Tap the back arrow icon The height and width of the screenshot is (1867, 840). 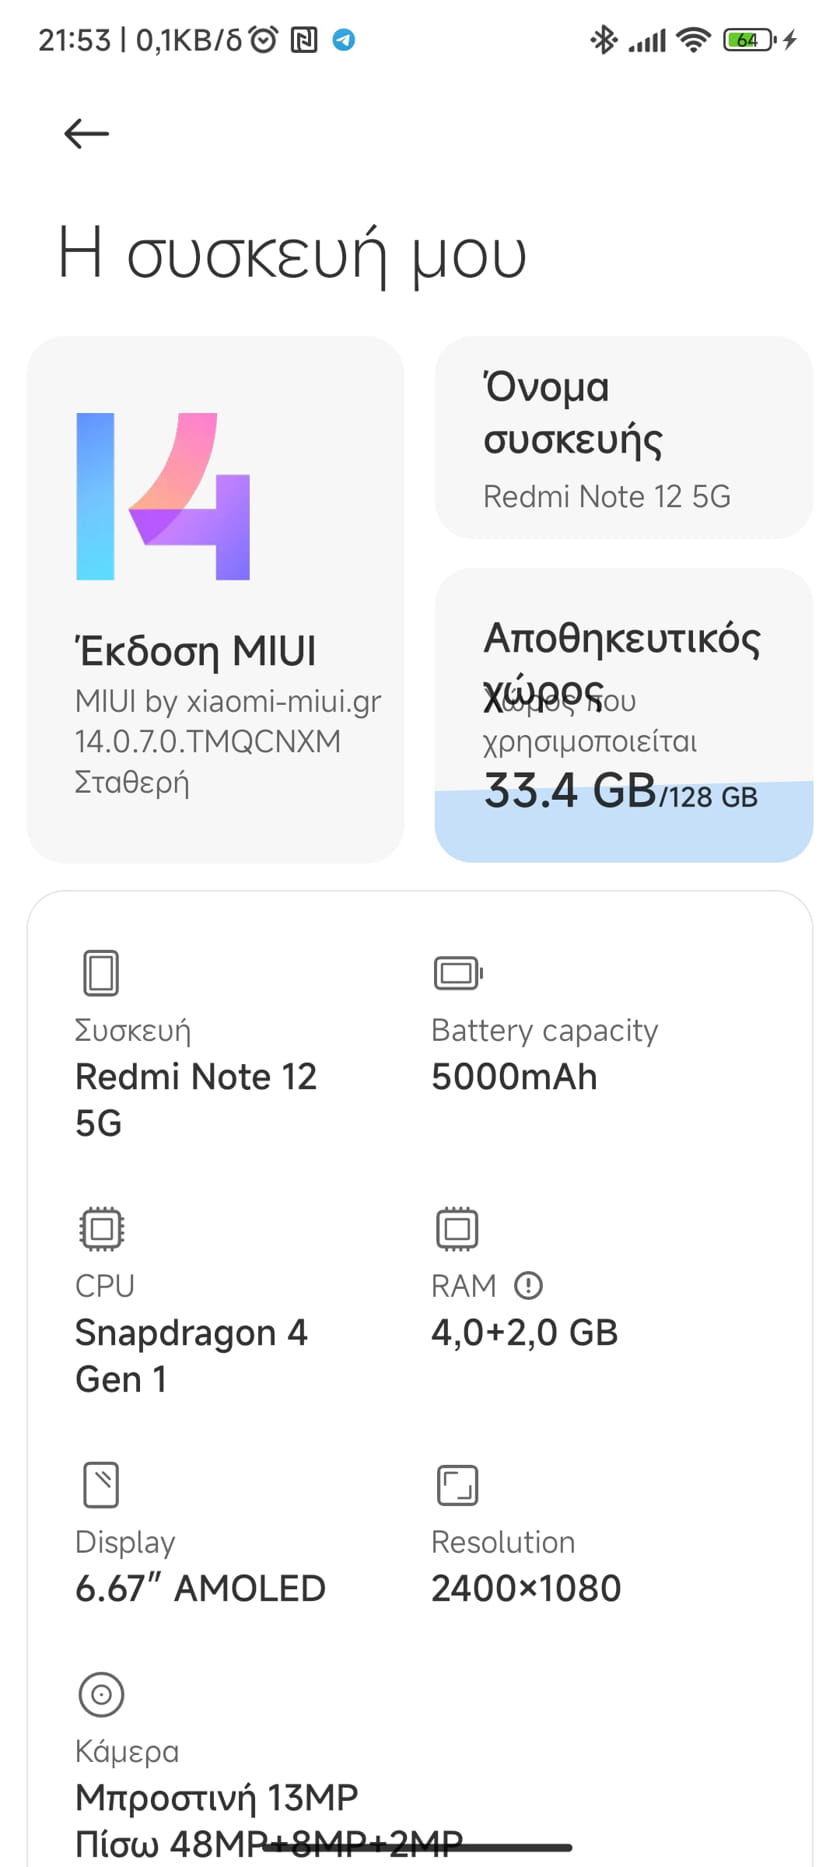[86, 133]
